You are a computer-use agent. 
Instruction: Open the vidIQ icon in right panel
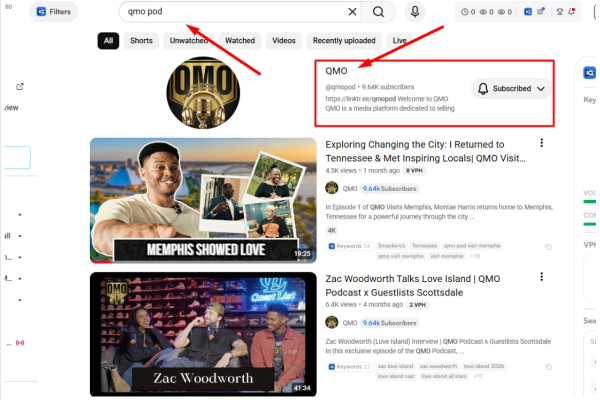pyautogui.click(x=589, y=73)
